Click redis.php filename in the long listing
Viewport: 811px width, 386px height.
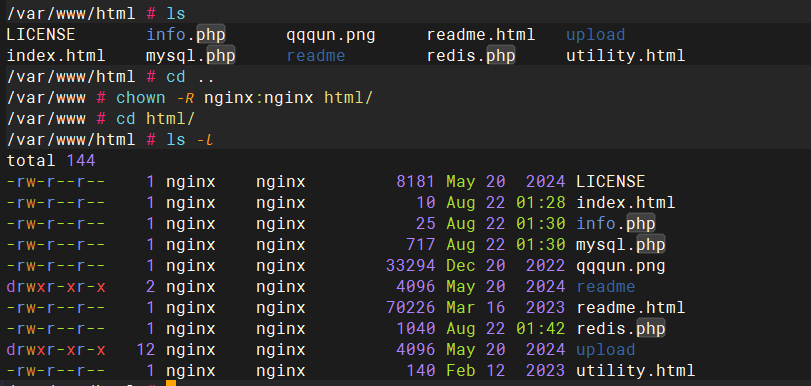(621, 328)
